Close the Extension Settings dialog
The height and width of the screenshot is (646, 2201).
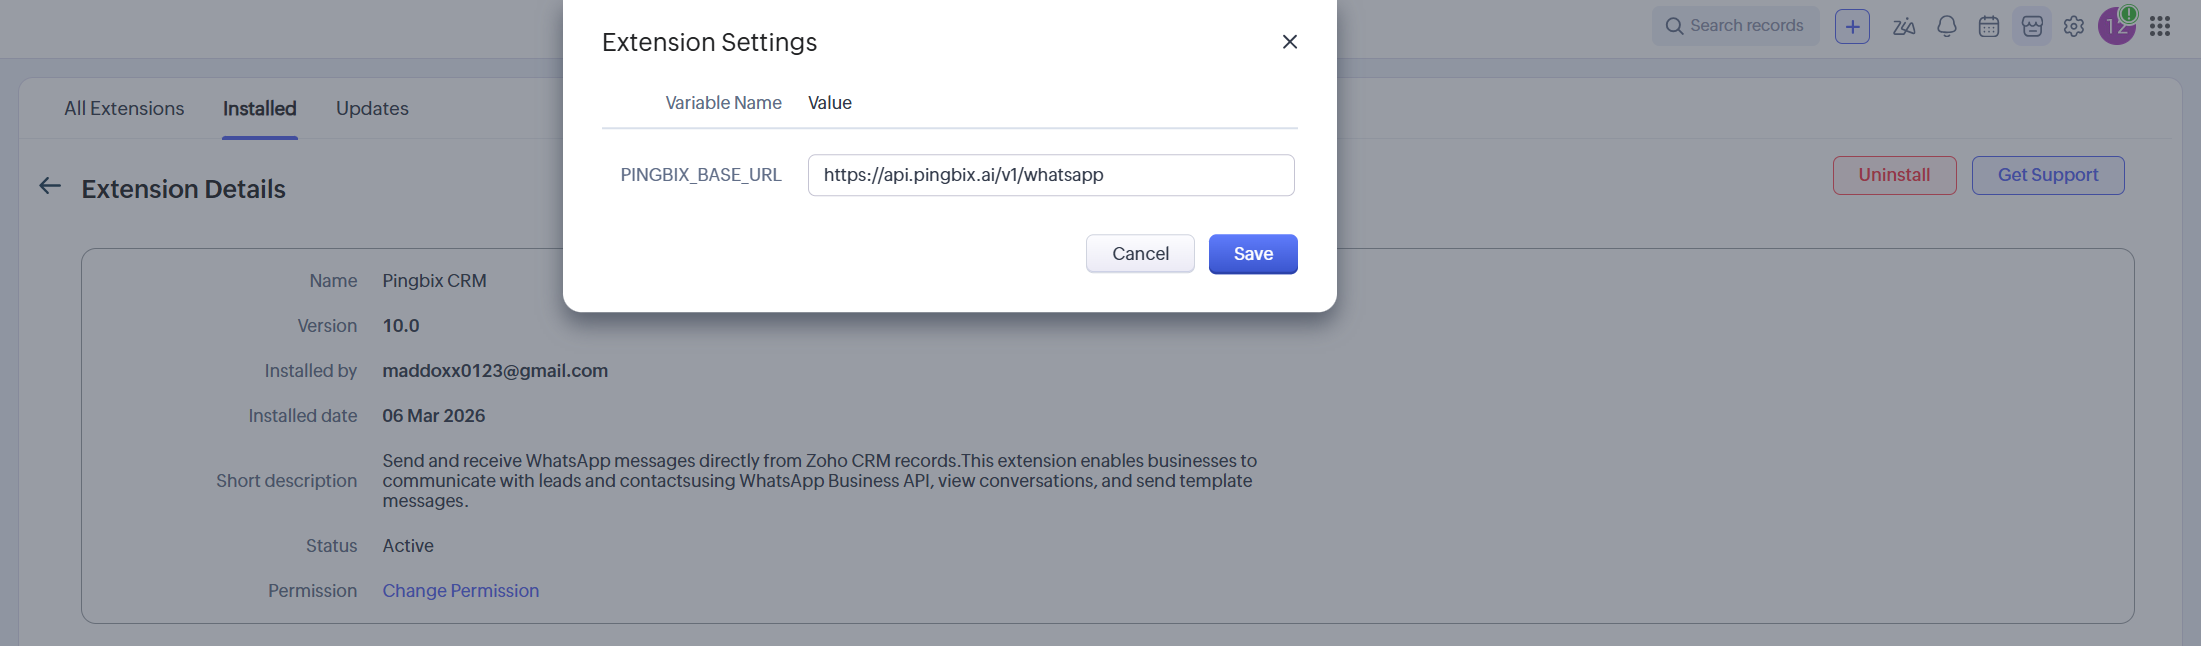pos(1289,42)
